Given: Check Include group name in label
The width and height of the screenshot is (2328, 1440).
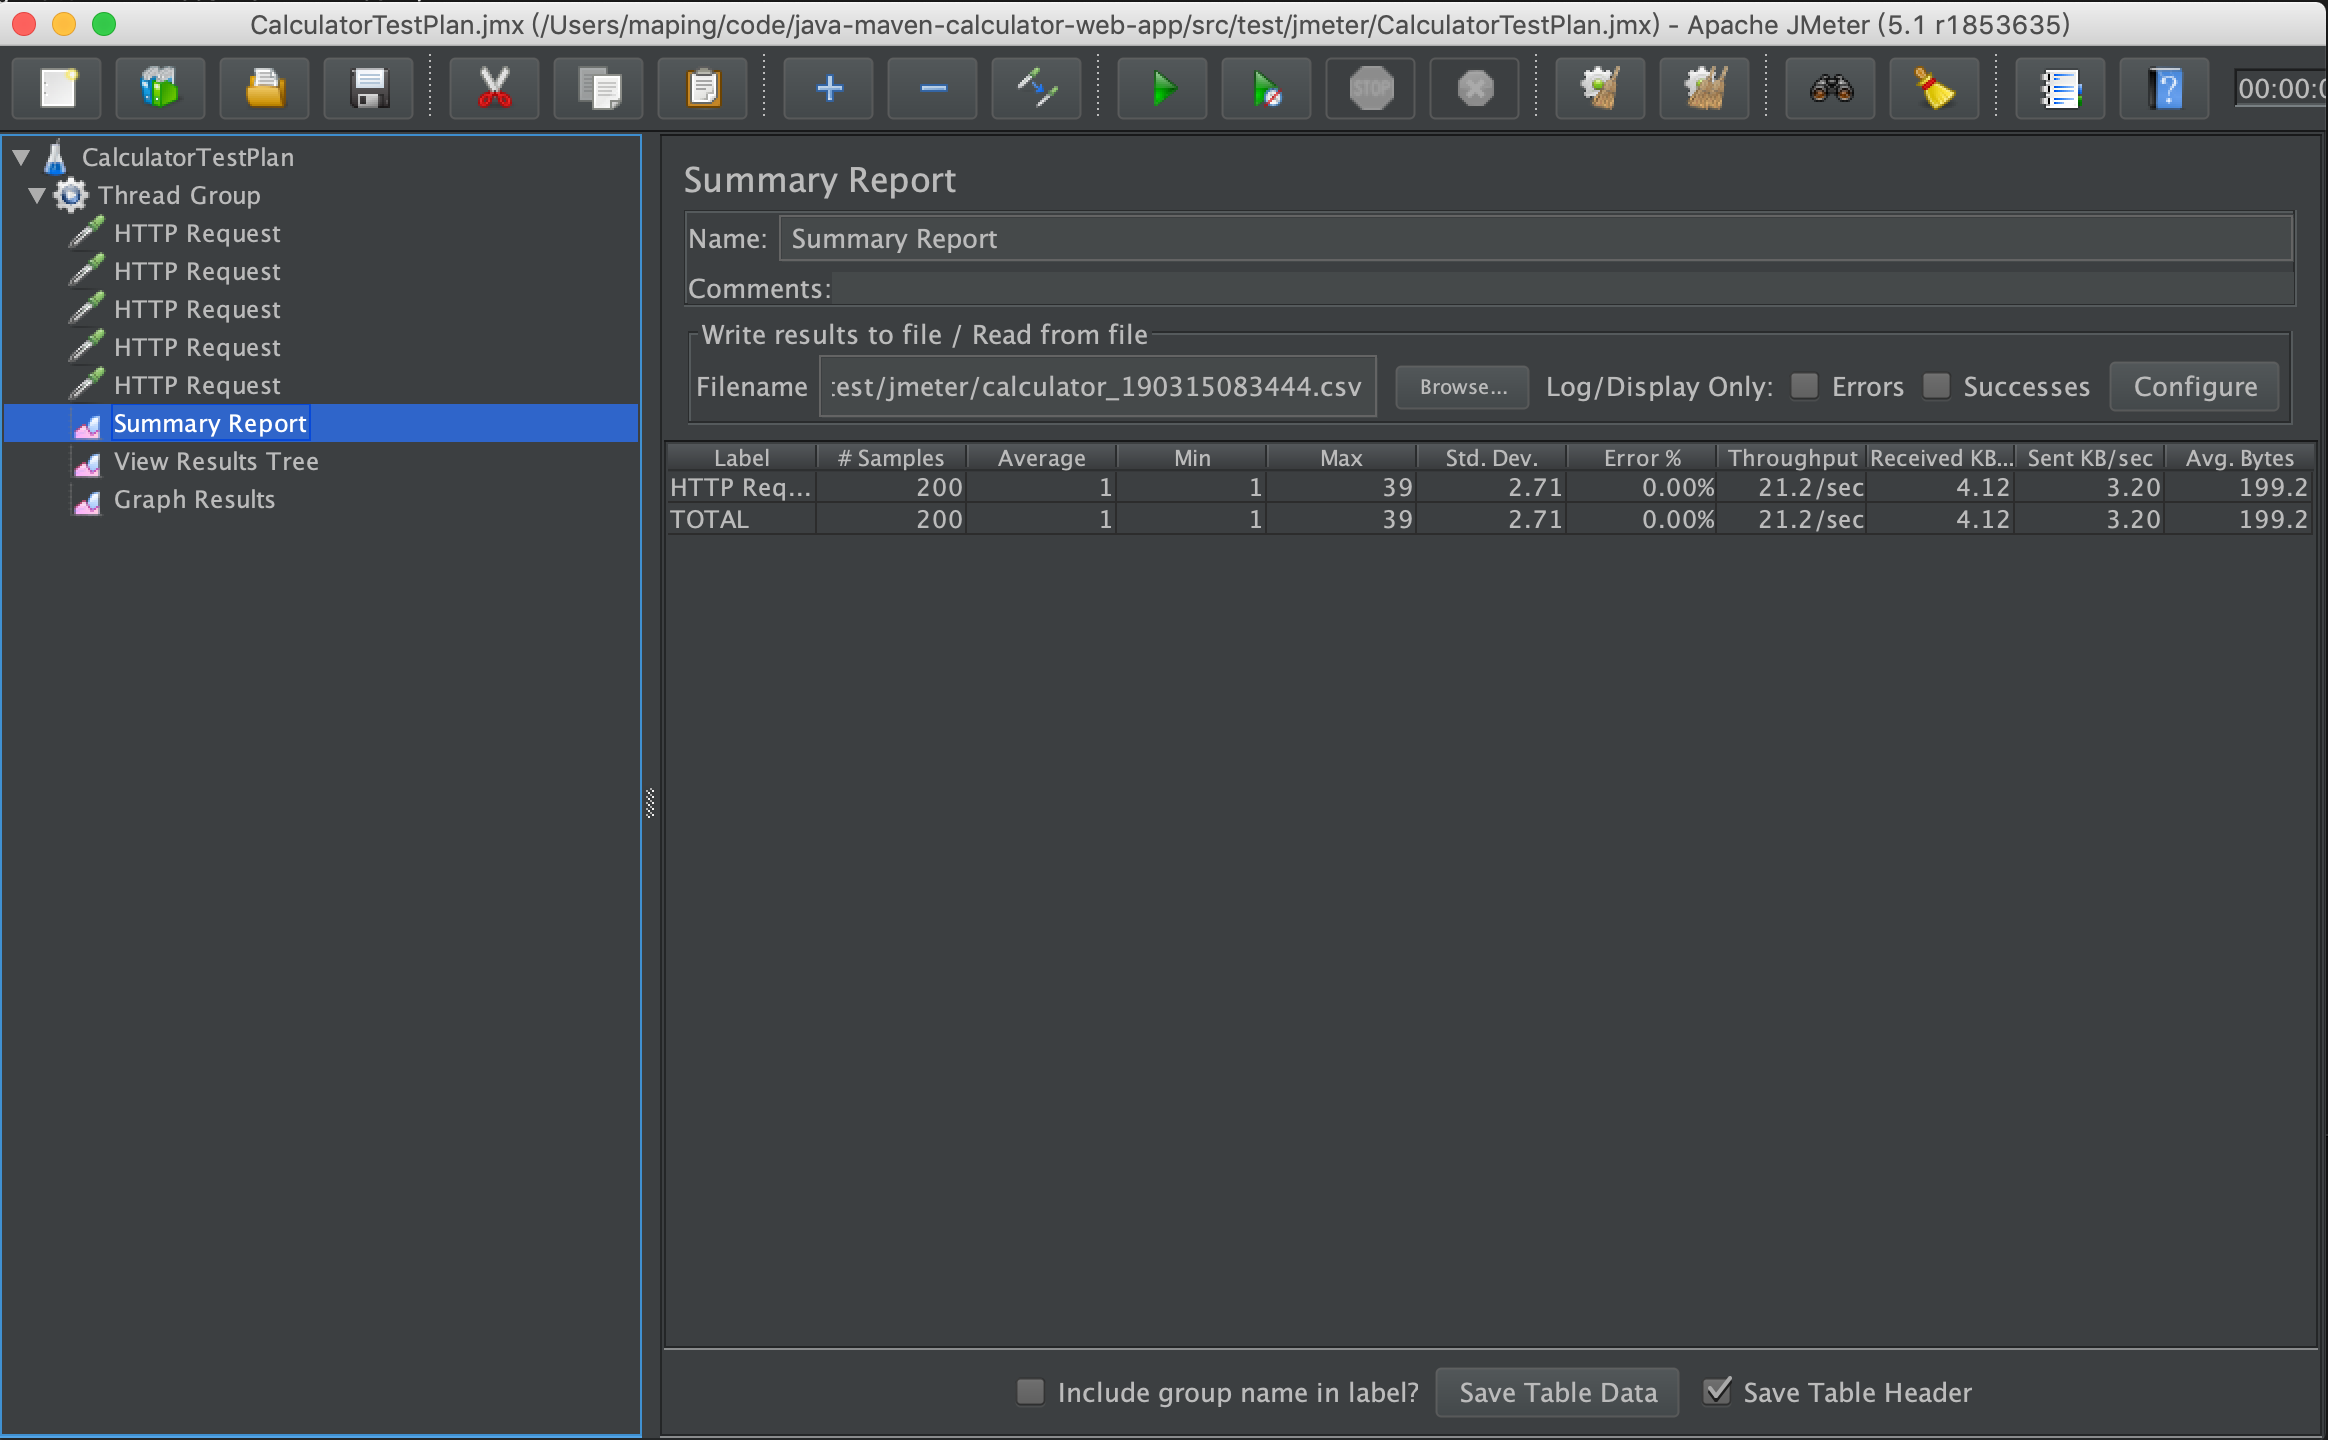Looking at the screenshot, I should click(1030, 1391).
